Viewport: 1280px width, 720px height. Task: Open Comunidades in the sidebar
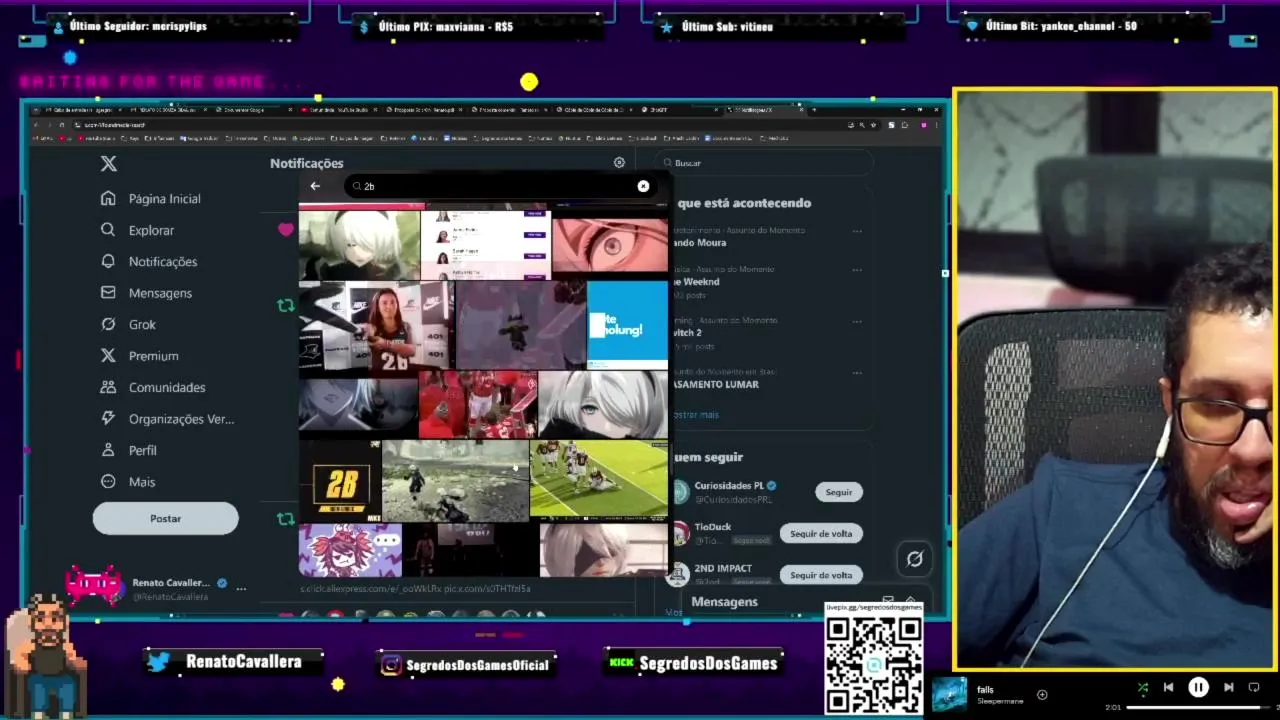tap(153, 387)
